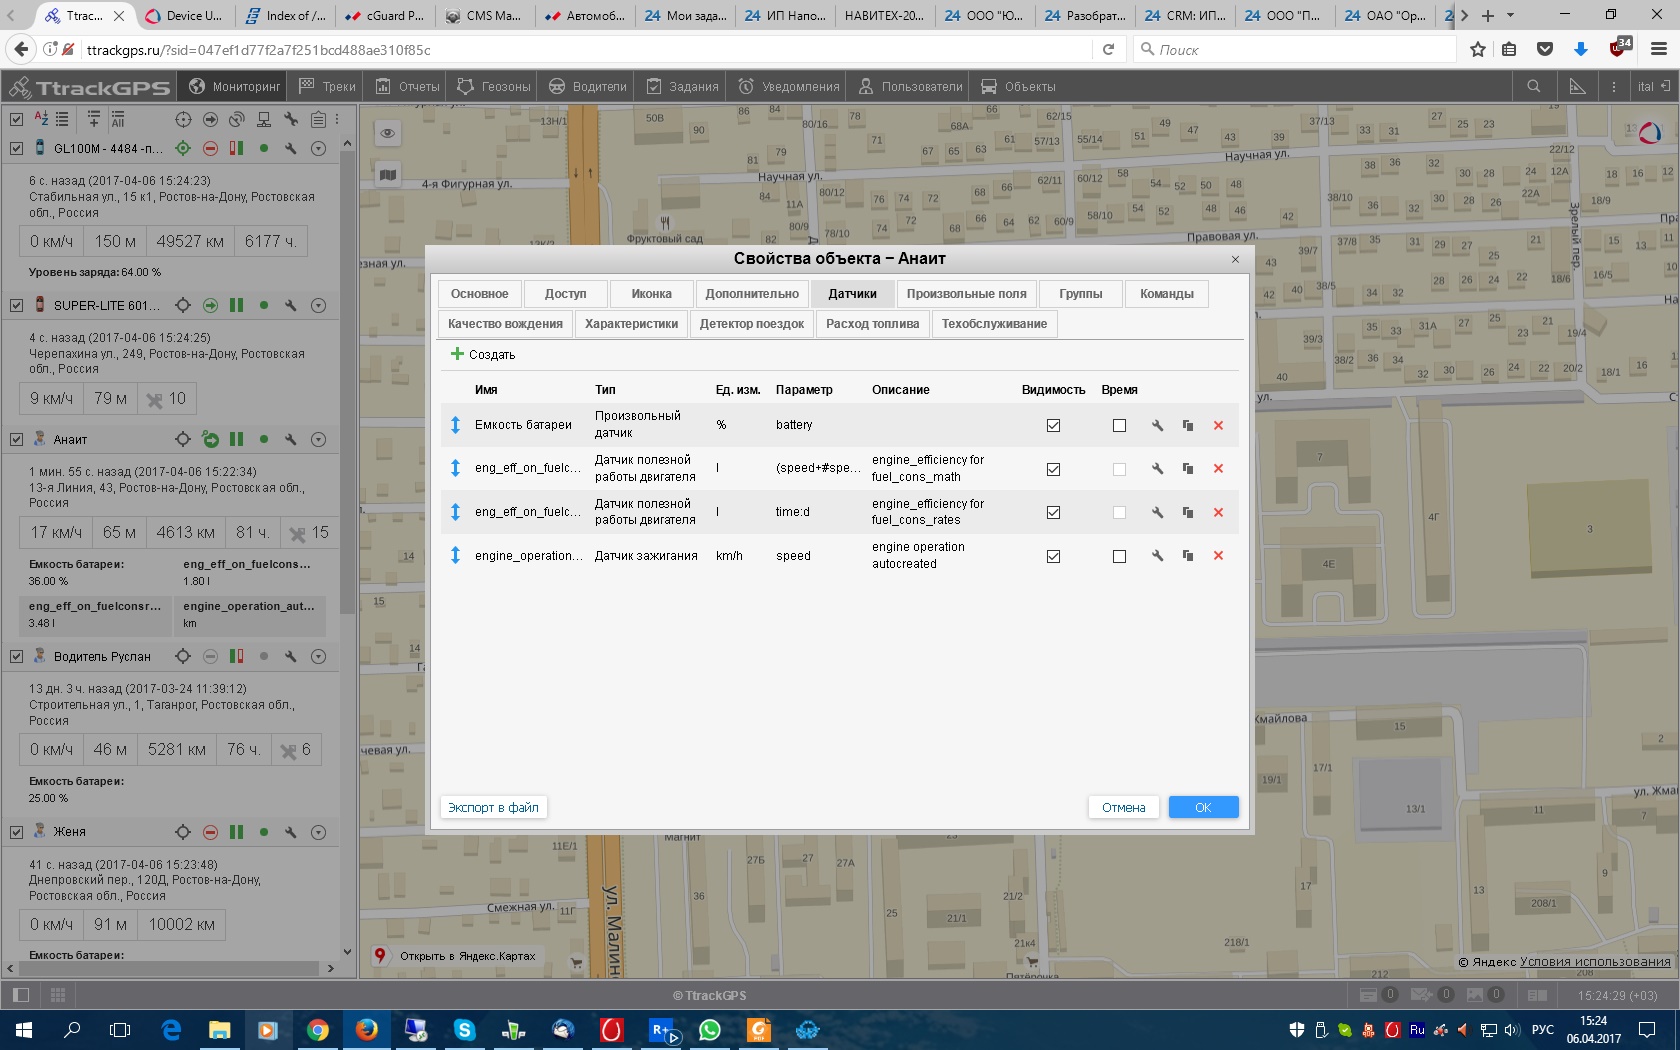Open search magnifier in top navigation bar

click(x=1533, y=87)
